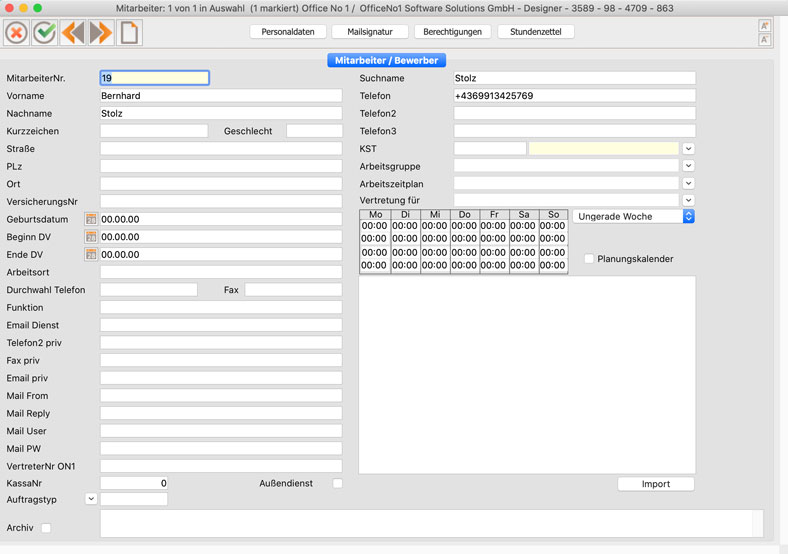788x554 pixels.
Task: Open the Arbeitsgruppe dropdown
Action: (688, 165)
